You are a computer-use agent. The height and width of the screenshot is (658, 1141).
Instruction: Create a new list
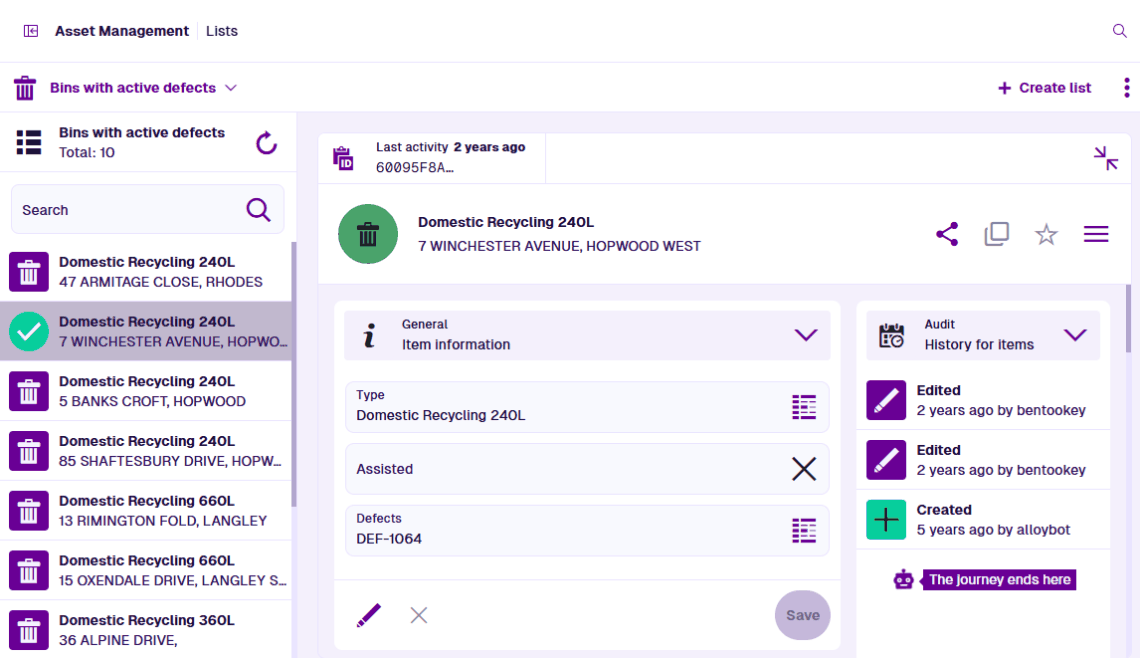click(x=1044, y=88)
